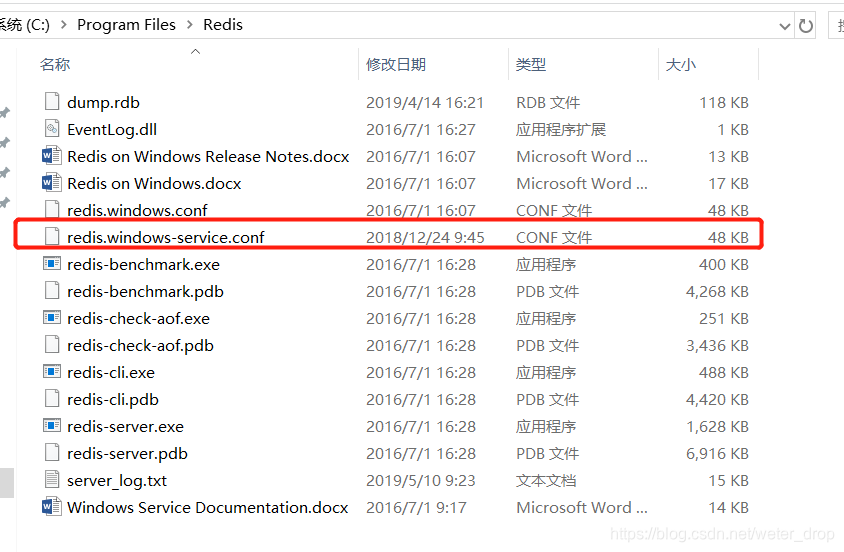The image size is (844, 552).
Task: Click the redis-benchmark.exe application icon
Action: coord(52,263)
